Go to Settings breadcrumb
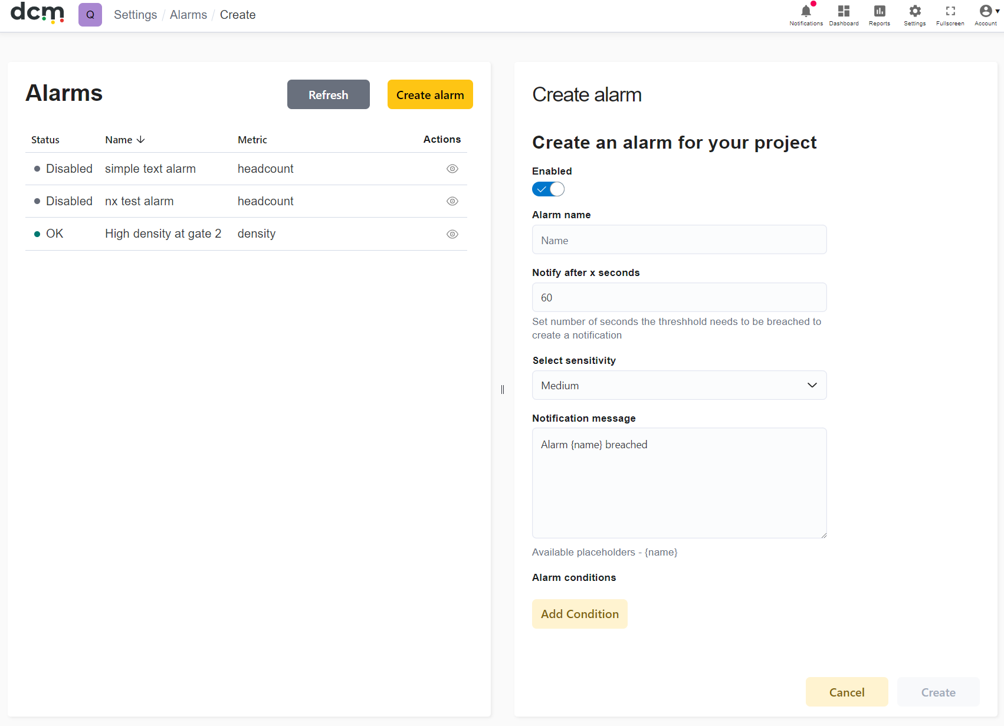 coord(135,15)
